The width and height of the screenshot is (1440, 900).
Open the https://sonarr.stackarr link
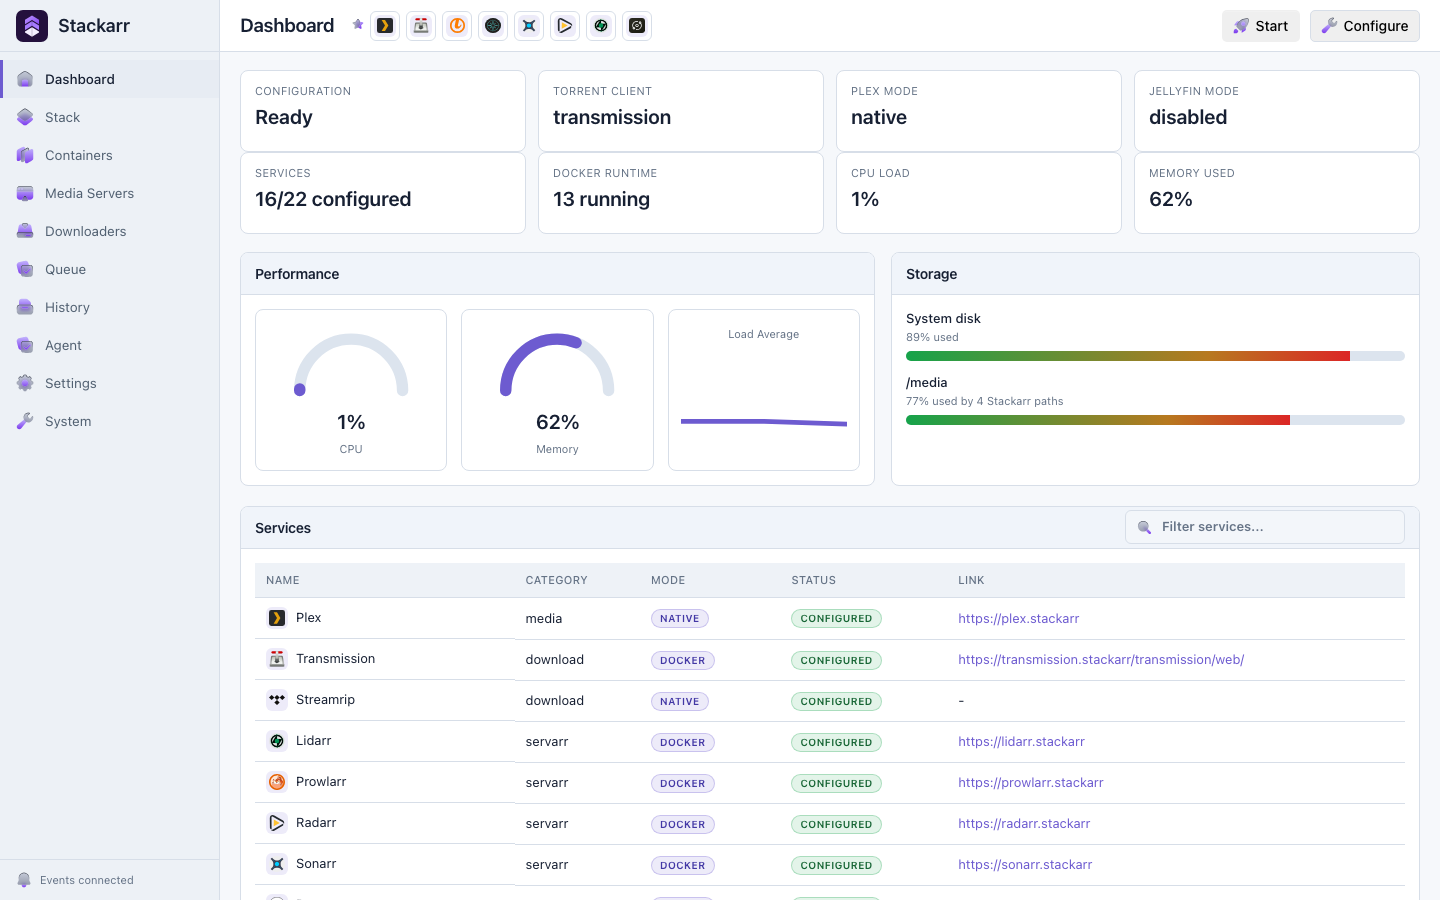tap(1025, 865)
